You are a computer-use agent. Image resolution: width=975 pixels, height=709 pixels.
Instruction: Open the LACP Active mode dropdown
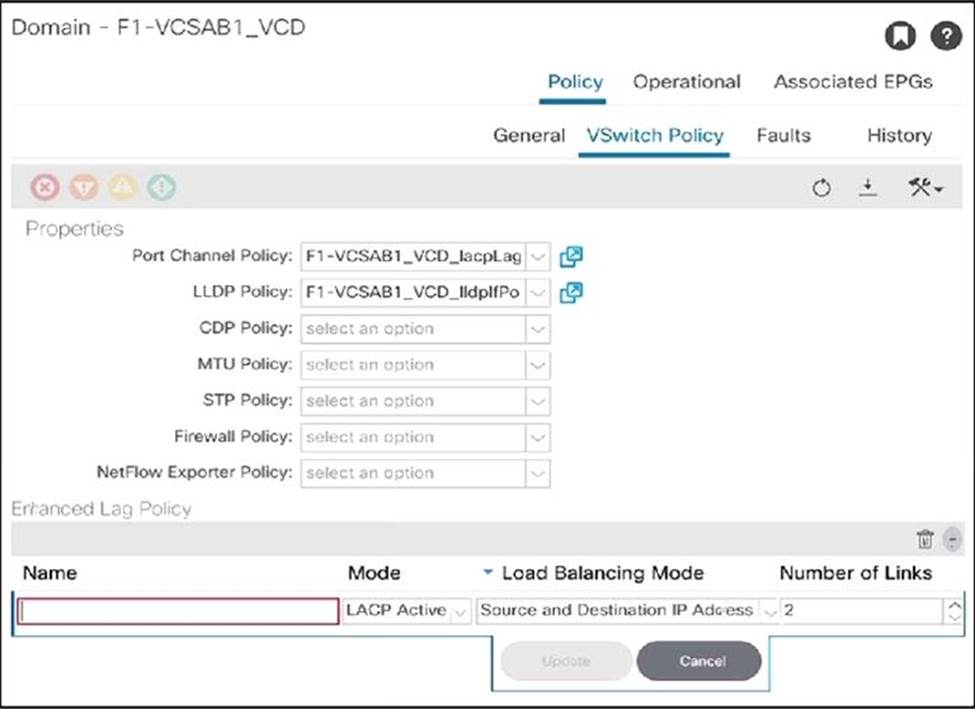[460, 610]
